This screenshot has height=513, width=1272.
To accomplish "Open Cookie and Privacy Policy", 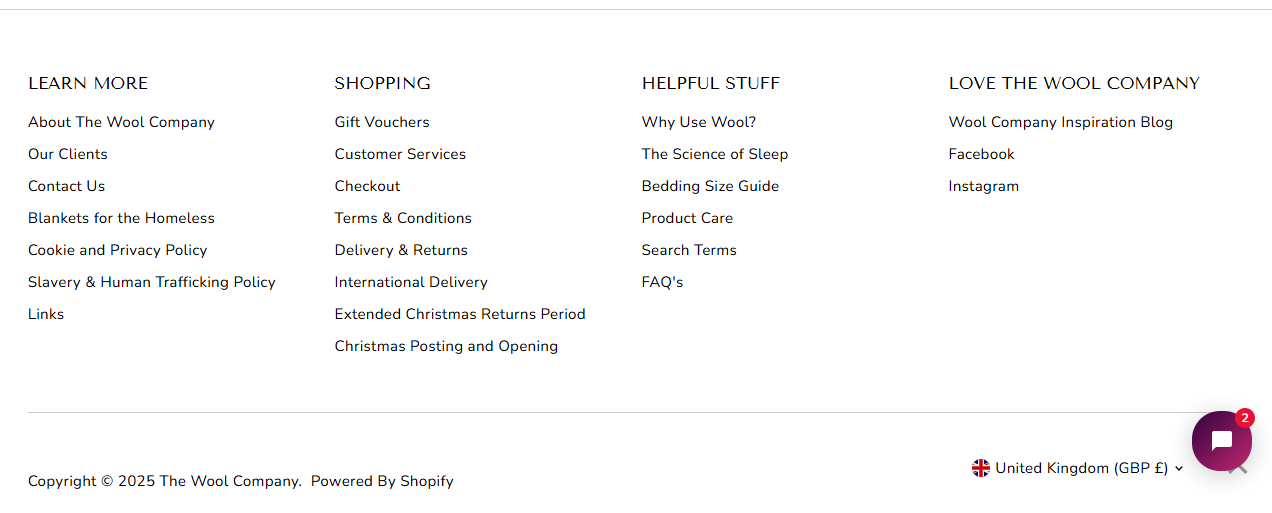I will pos(117,250).
